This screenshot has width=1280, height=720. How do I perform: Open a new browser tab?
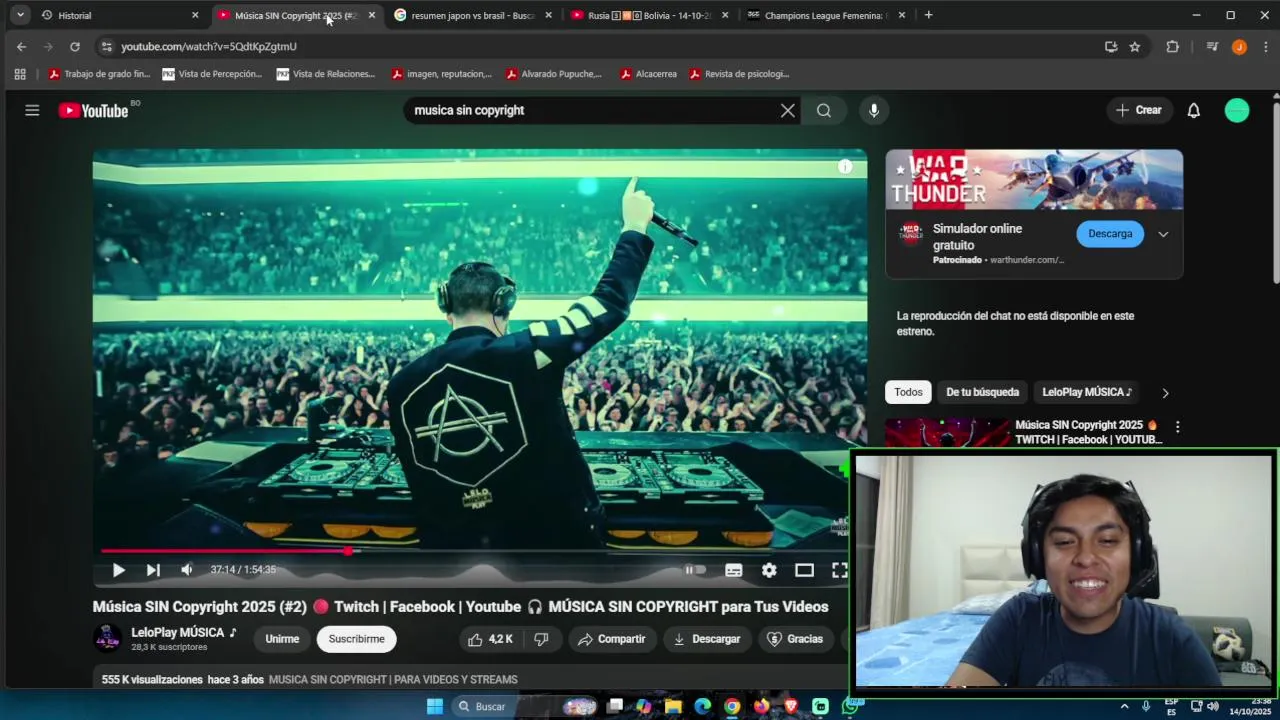pos(928,15)
